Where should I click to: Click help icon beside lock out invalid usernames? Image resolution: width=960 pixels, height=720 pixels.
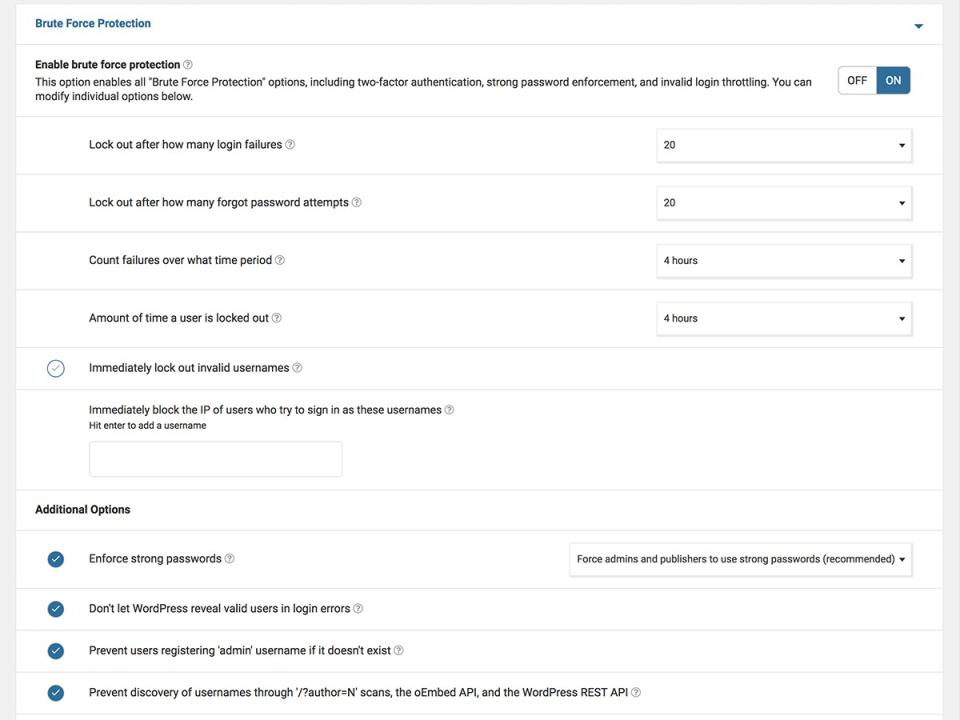click(297, 368)
